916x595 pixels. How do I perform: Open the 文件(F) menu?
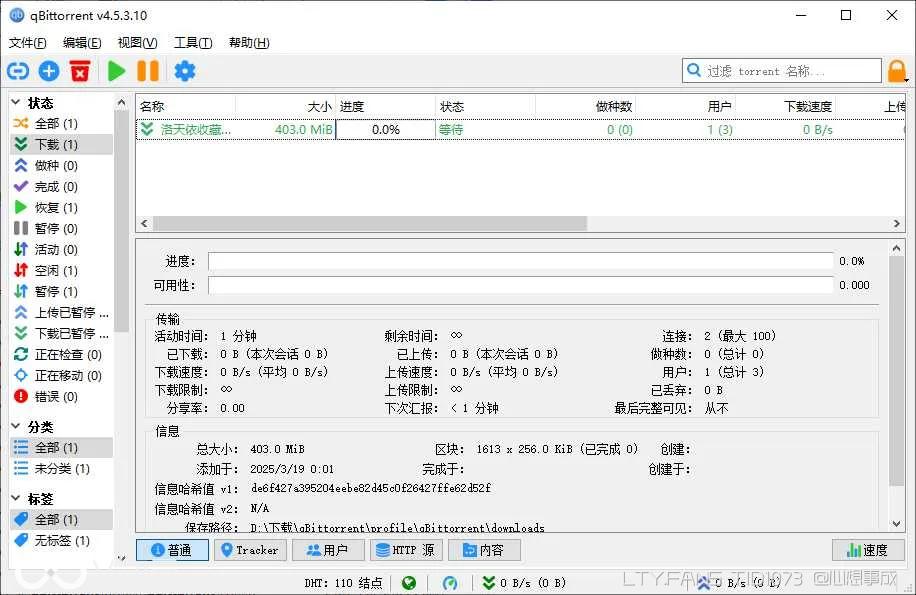[27, 43]
